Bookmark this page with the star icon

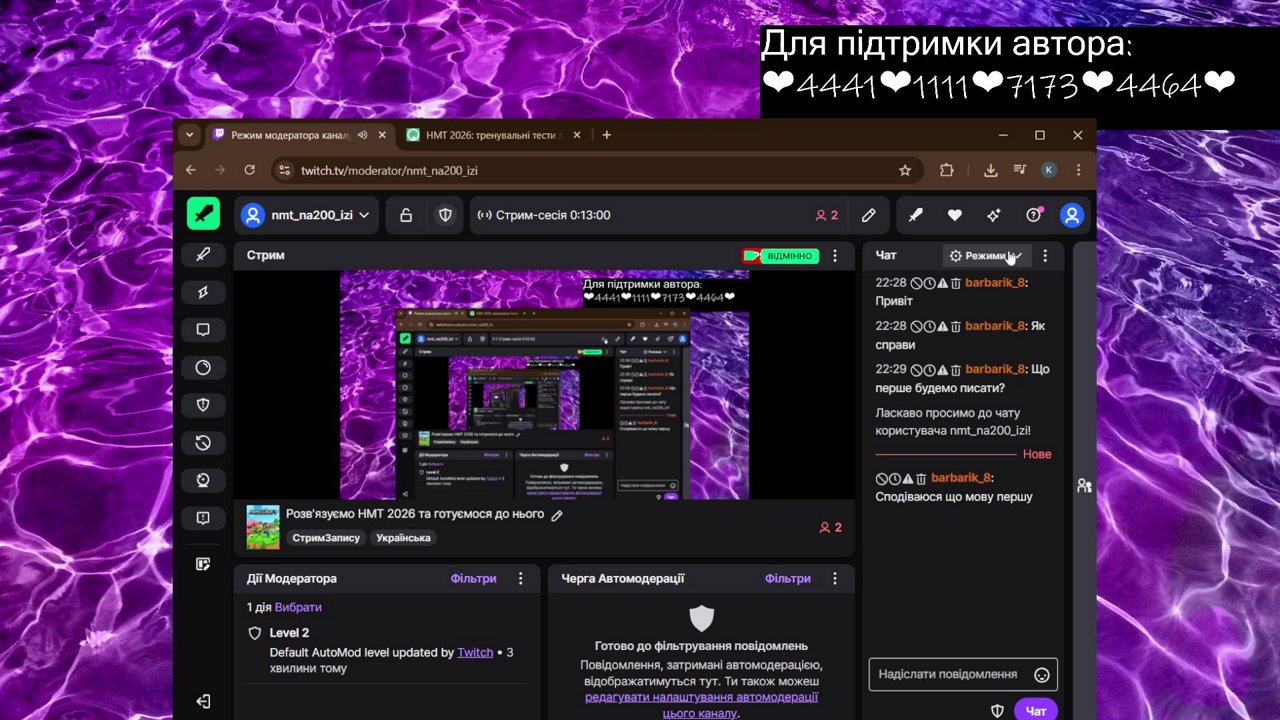905,170
